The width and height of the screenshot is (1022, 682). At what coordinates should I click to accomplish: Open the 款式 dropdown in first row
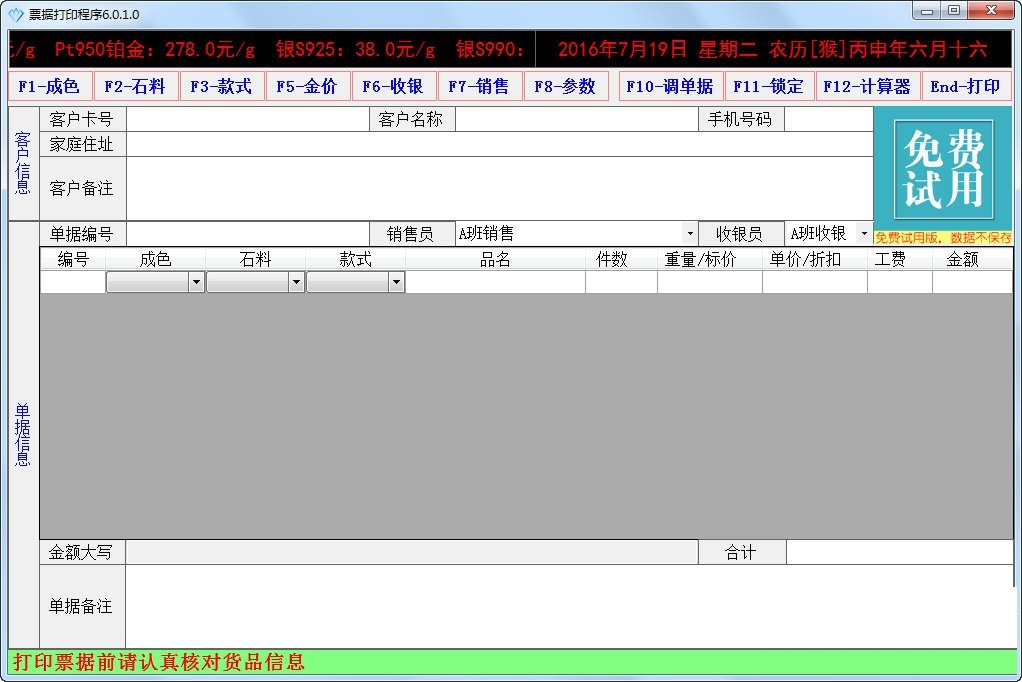396,283
